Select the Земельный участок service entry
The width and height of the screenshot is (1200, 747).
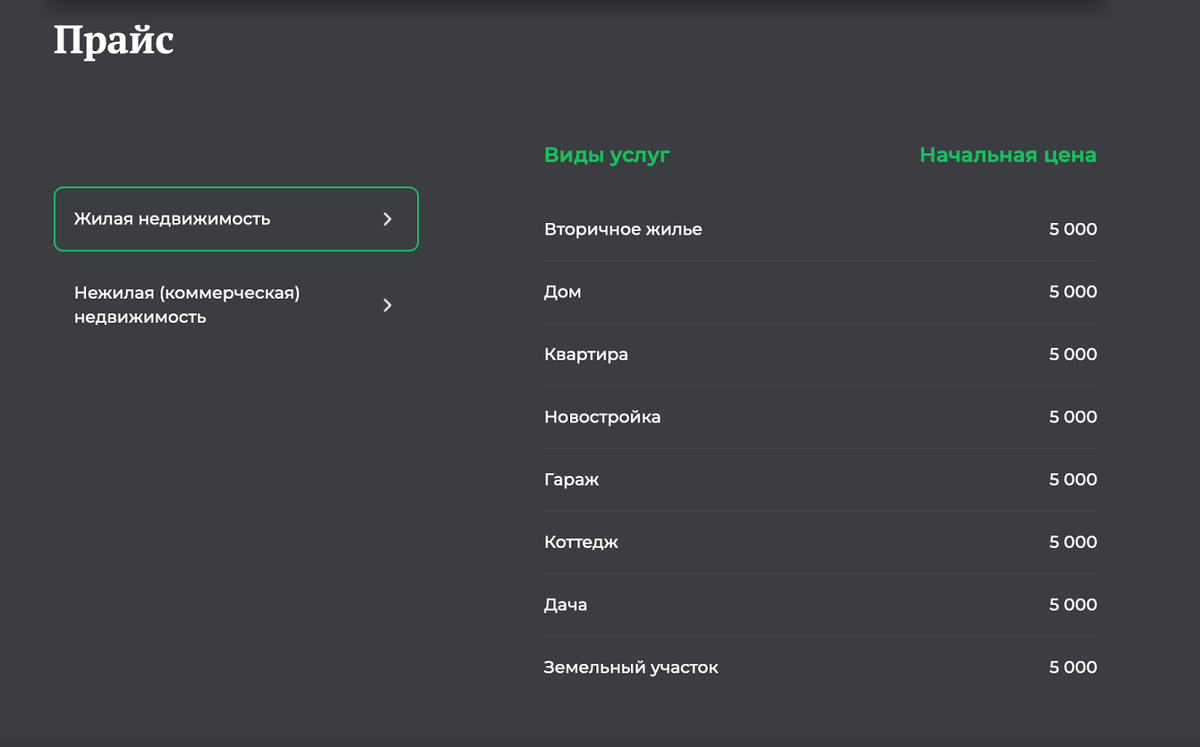[x=631, y=667]
